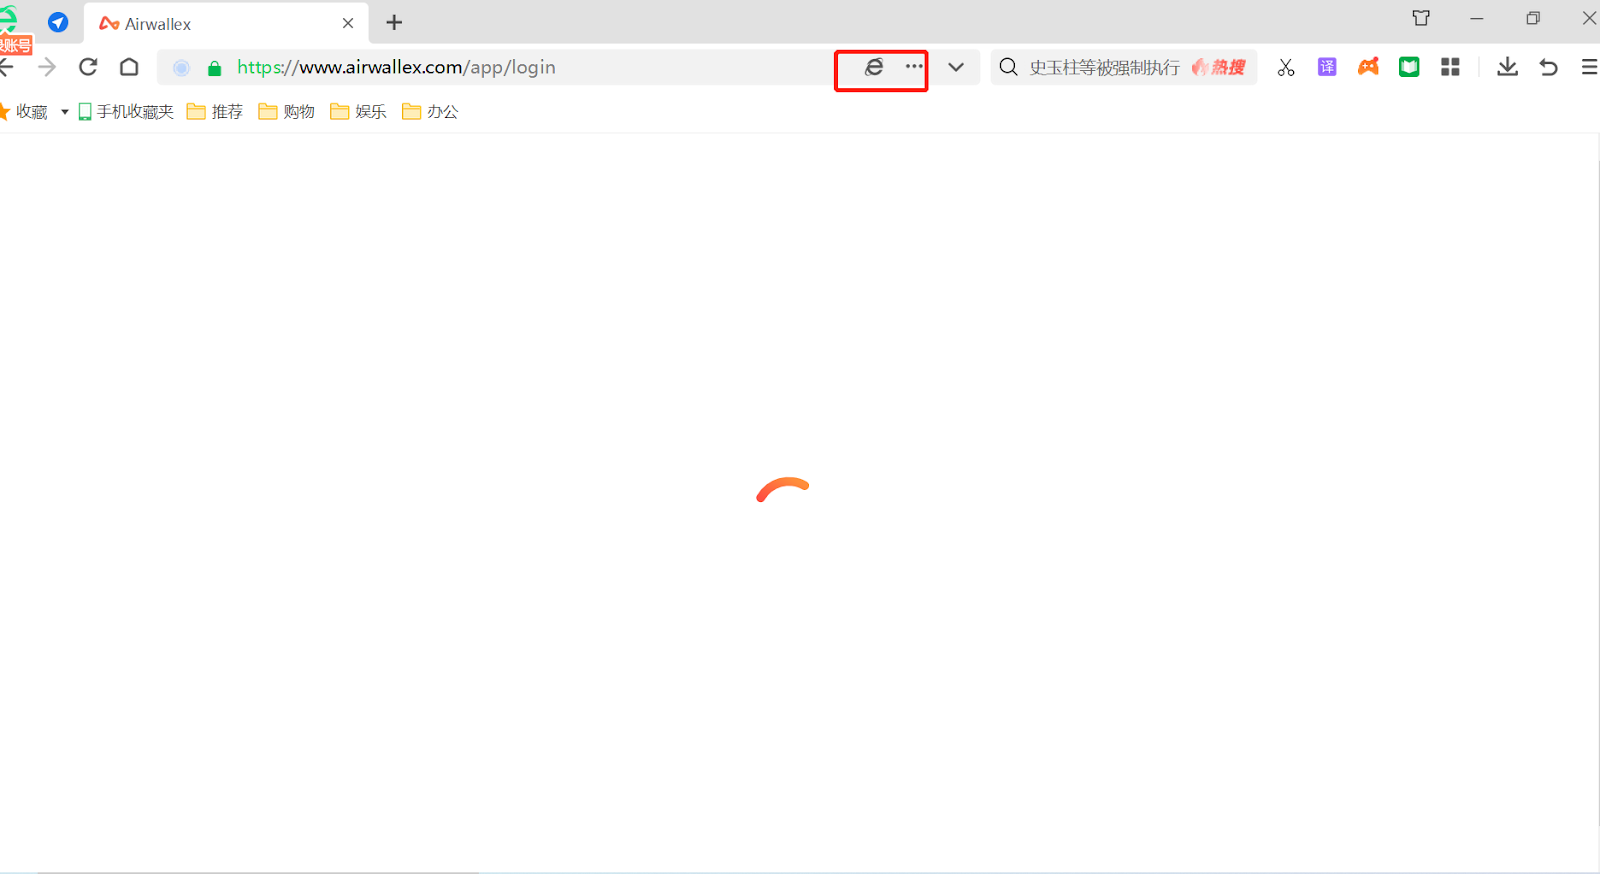Open the 购物 bookmarks folder
Screen dimensions: 1600x874
coord(287,112)
